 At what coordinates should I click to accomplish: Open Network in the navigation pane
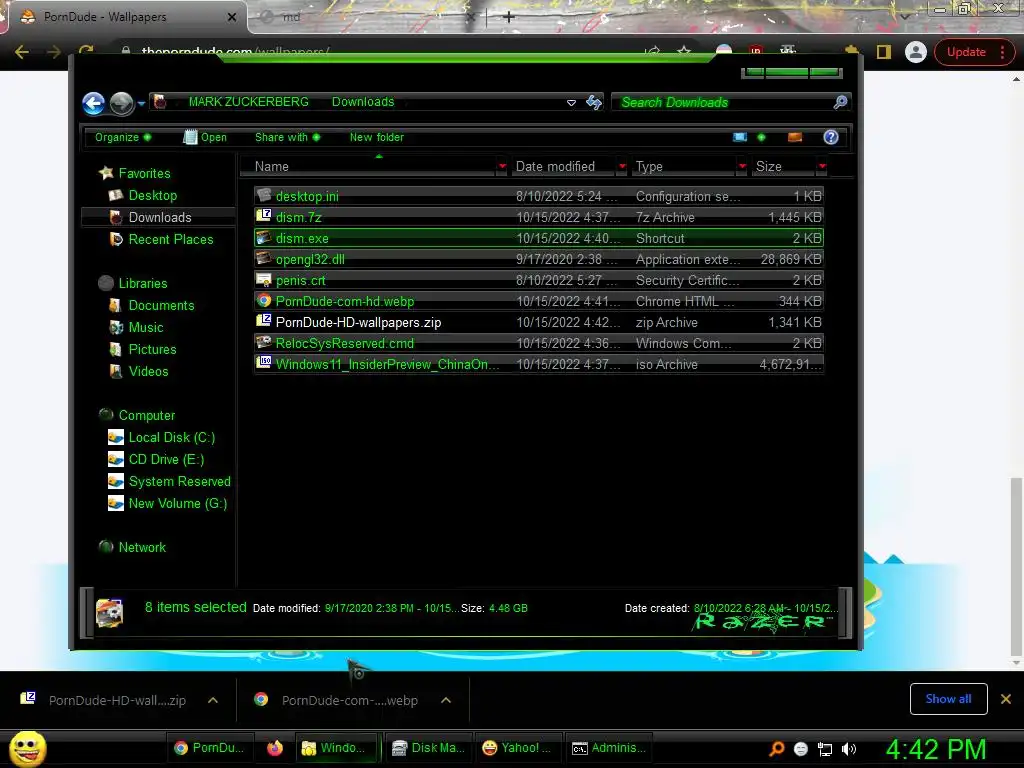pyautogui.click(x=133, y=547)
